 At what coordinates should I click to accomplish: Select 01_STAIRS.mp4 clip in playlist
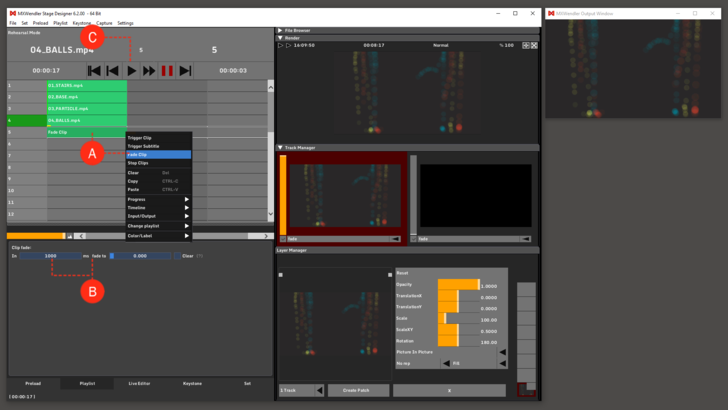point(87,85)
